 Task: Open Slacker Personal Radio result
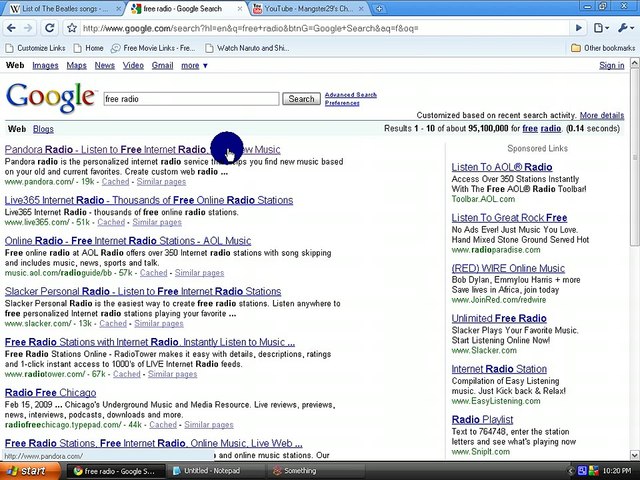(143, 291)
